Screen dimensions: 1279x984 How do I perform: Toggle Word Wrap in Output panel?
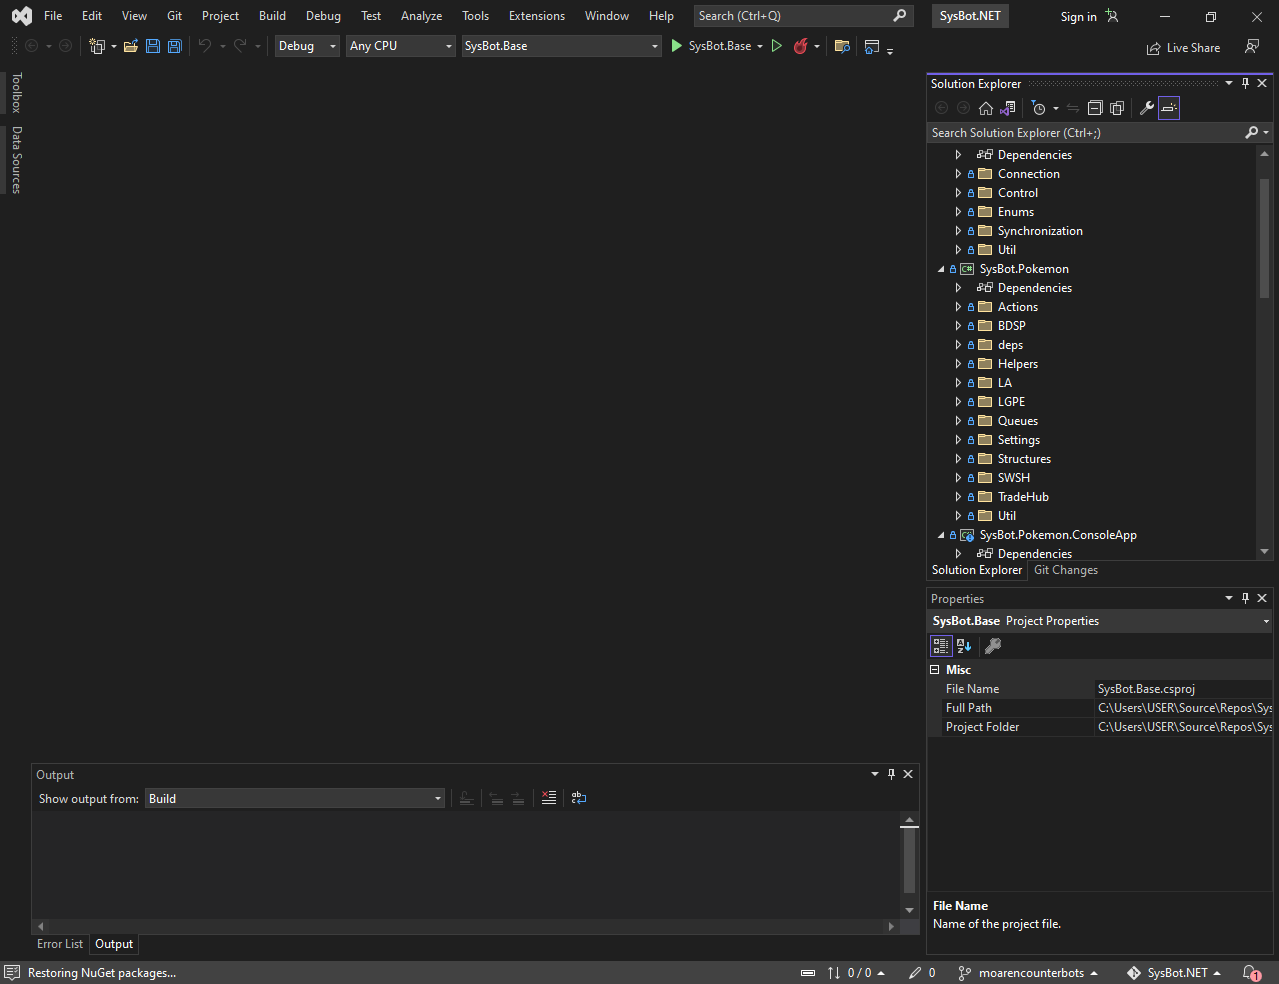[x=579, y=798]
